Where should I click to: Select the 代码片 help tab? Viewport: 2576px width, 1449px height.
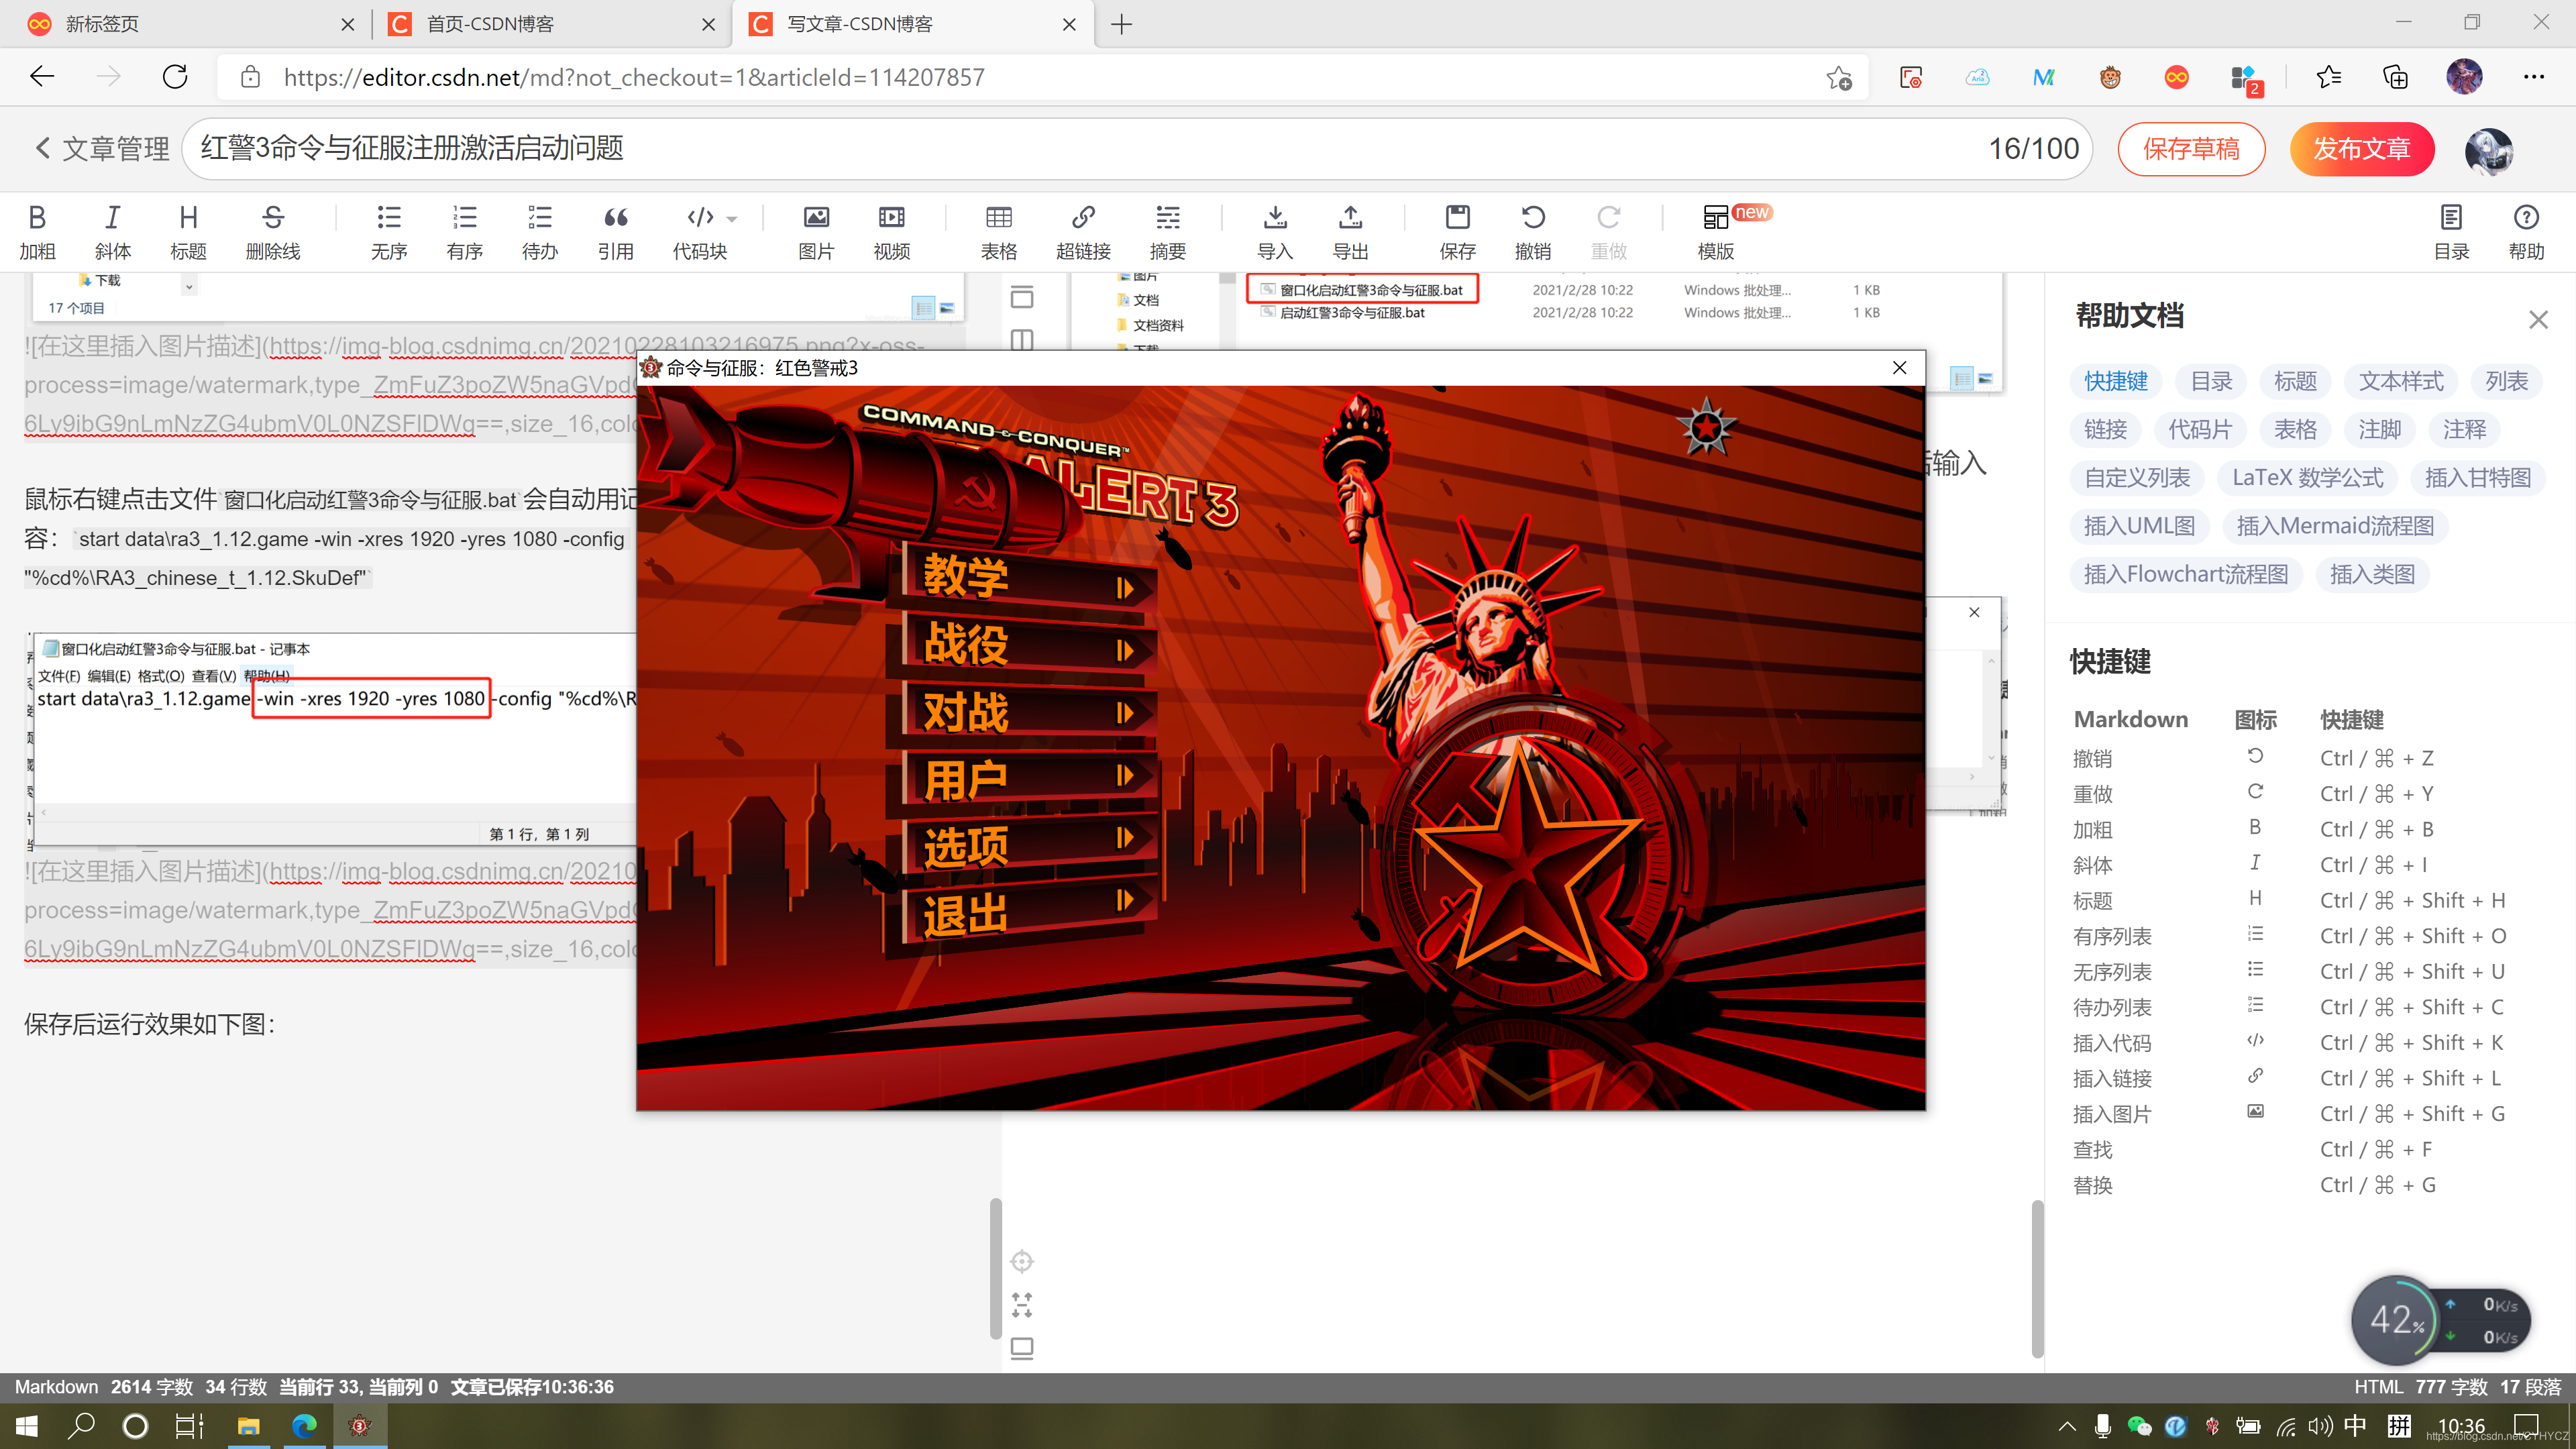2200,429
